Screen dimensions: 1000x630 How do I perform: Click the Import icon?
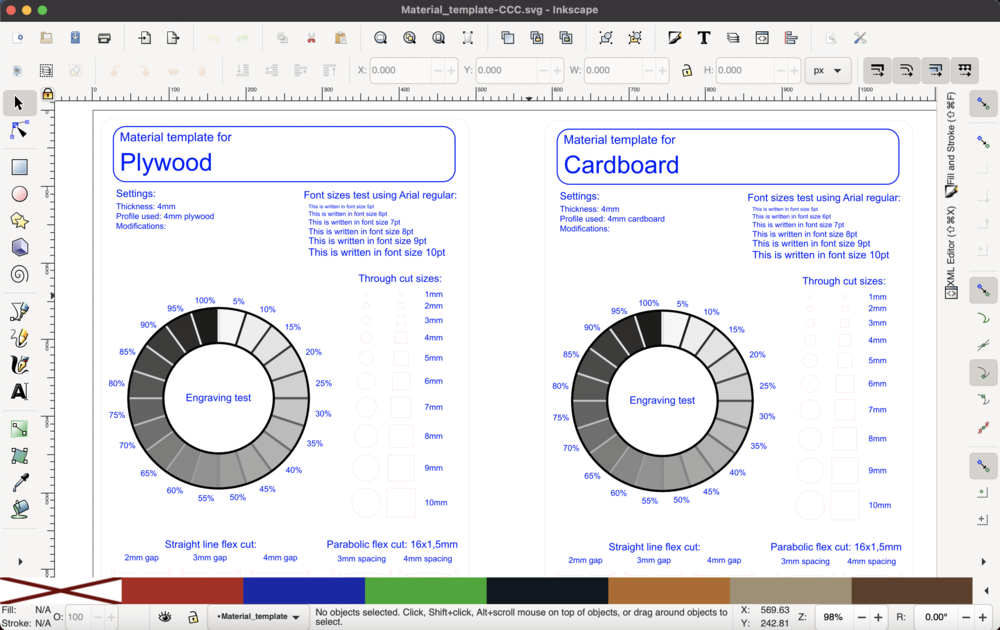pyautogui.click(x=145, y=38)
